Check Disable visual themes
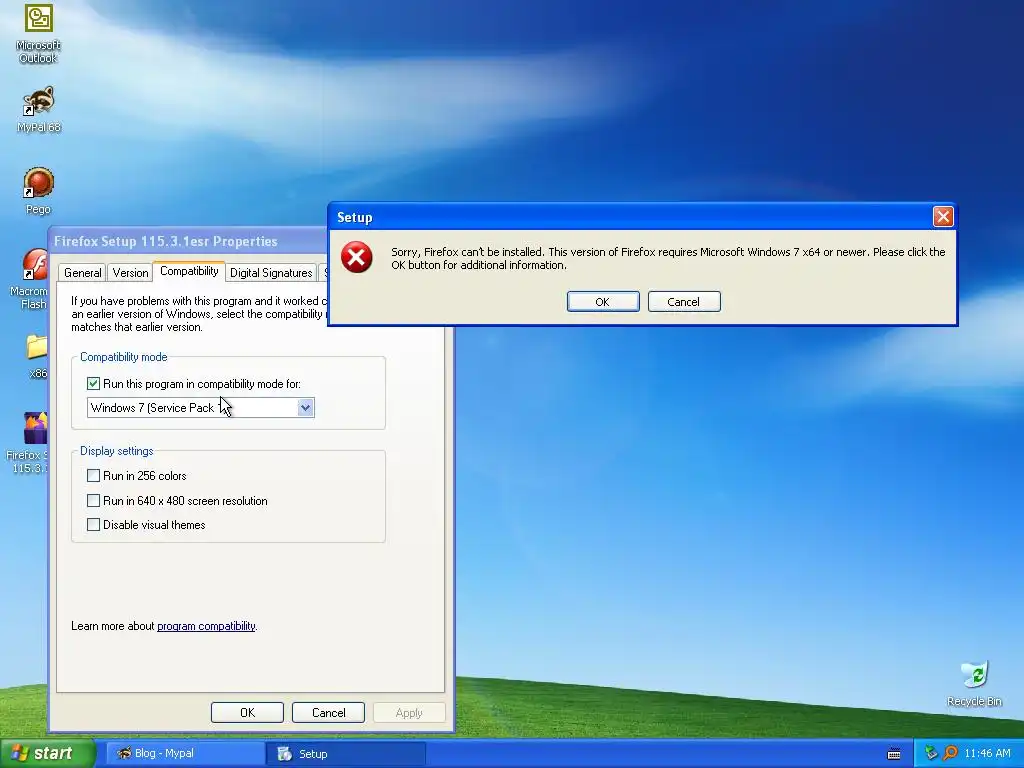Screen dimensions: 1024x768 (93, 524)
